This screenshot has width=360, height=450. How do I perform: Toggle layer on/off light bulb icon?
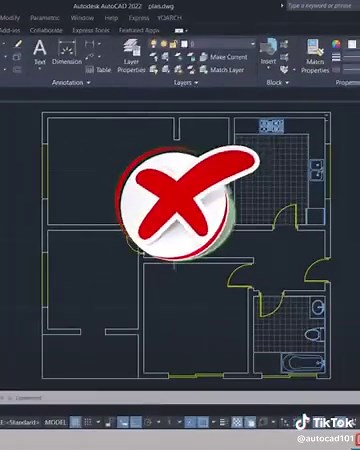[x=154, y=44]
